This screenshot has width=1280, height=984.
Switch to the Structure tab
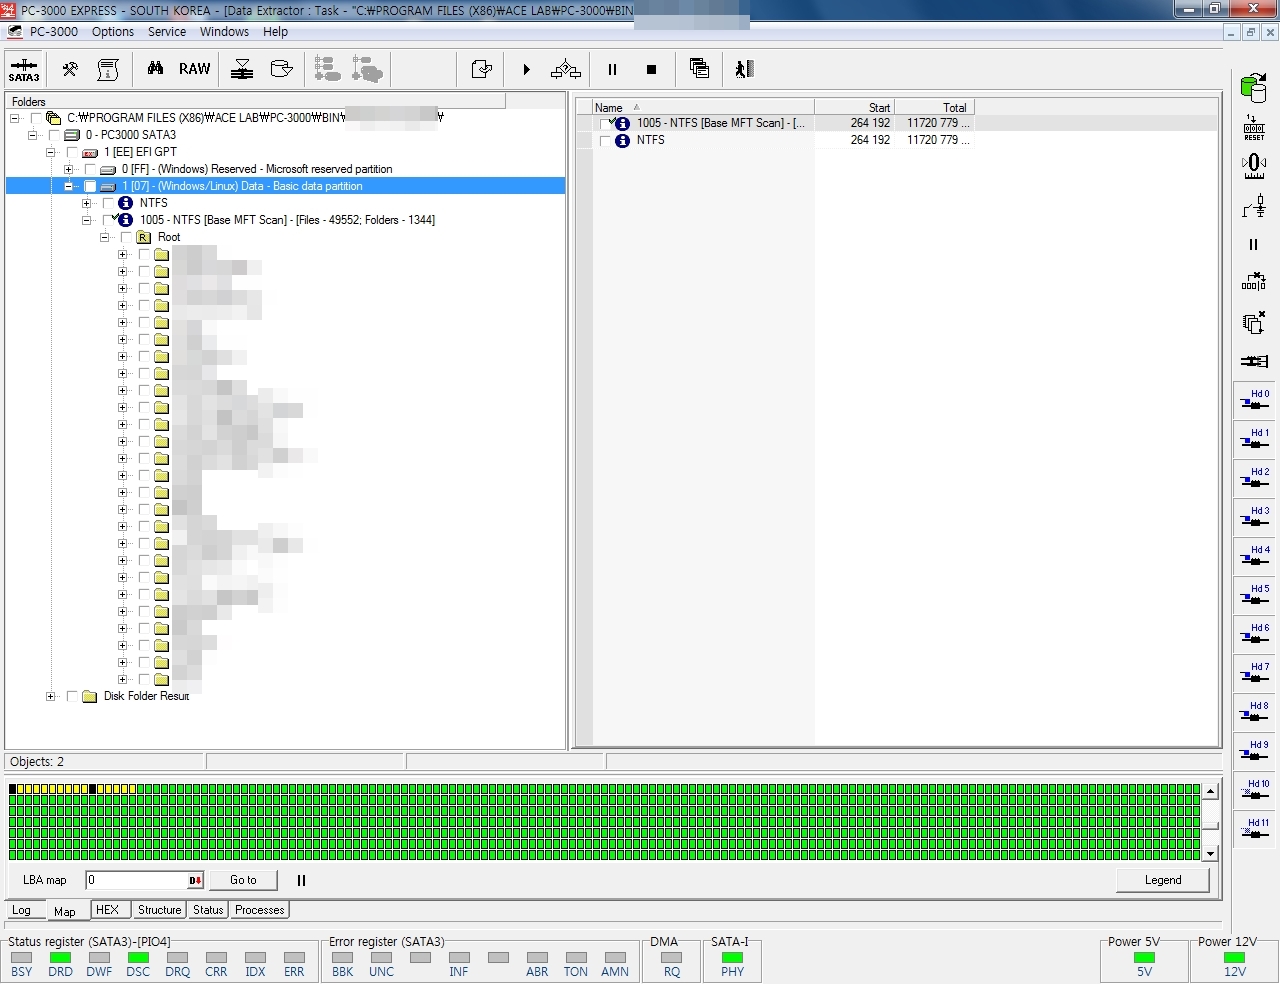[160, 910]
